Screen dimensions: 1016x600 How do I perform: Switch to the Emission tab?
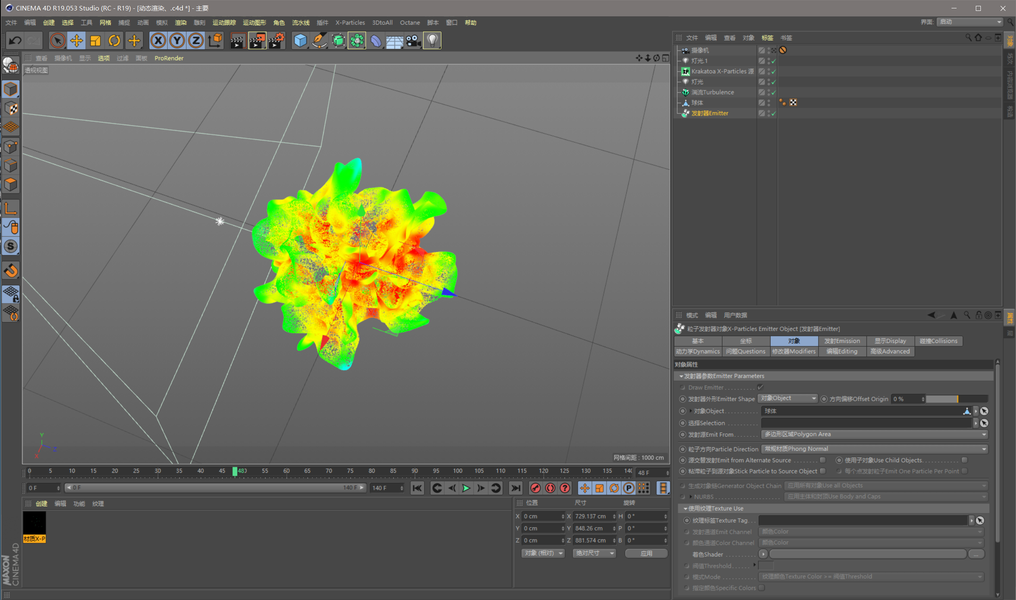pos(842,341)
